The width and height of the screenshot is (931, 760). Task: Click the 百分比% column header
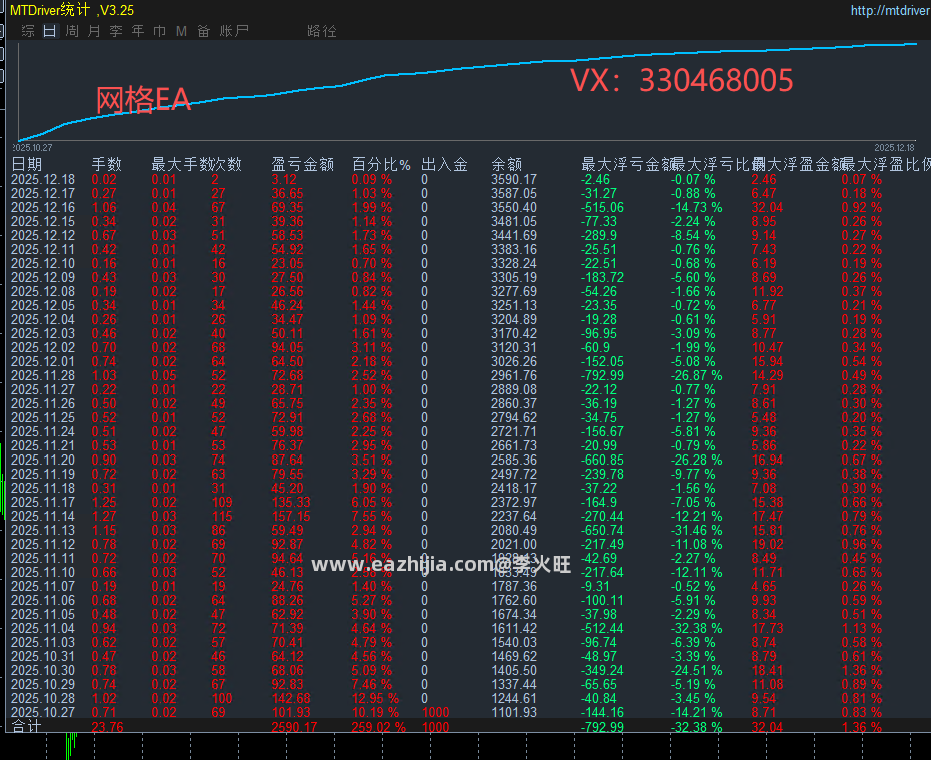[x=381, y=164]
